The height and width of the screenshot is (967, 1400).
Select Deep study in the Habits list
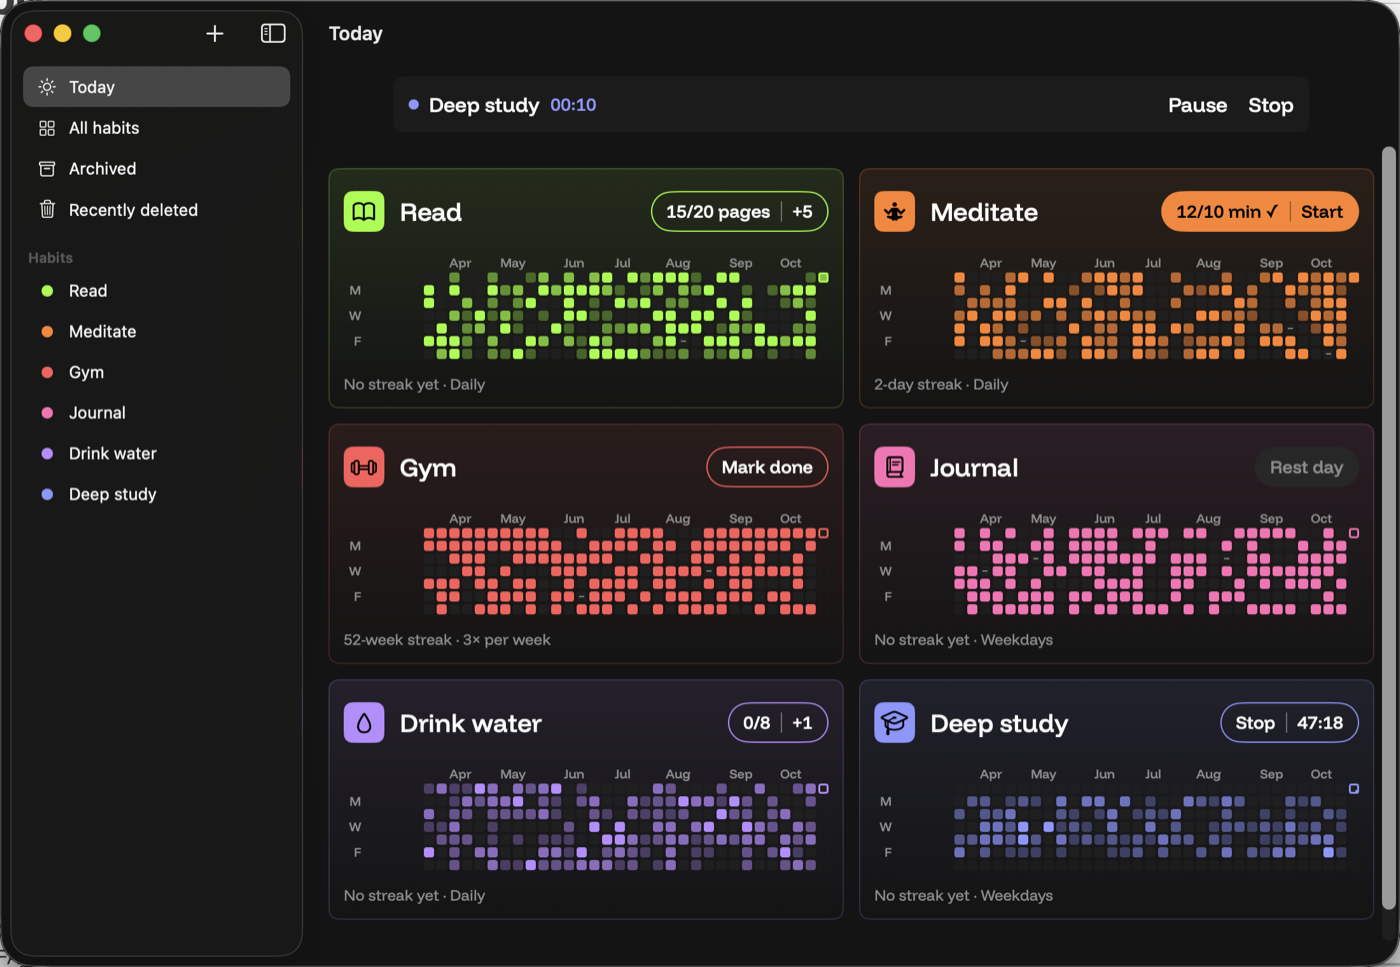coord(157,495)
